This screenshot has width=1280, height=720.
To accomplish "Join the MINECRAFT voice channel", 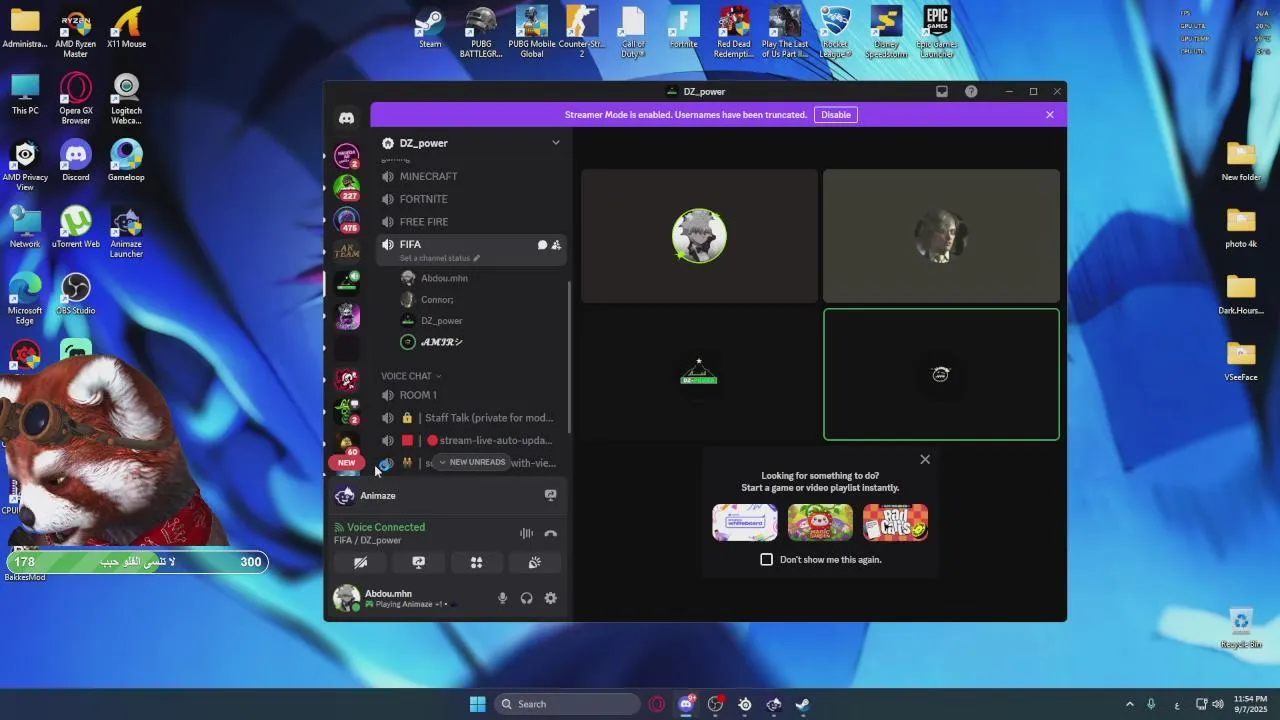I will [470, 176].
